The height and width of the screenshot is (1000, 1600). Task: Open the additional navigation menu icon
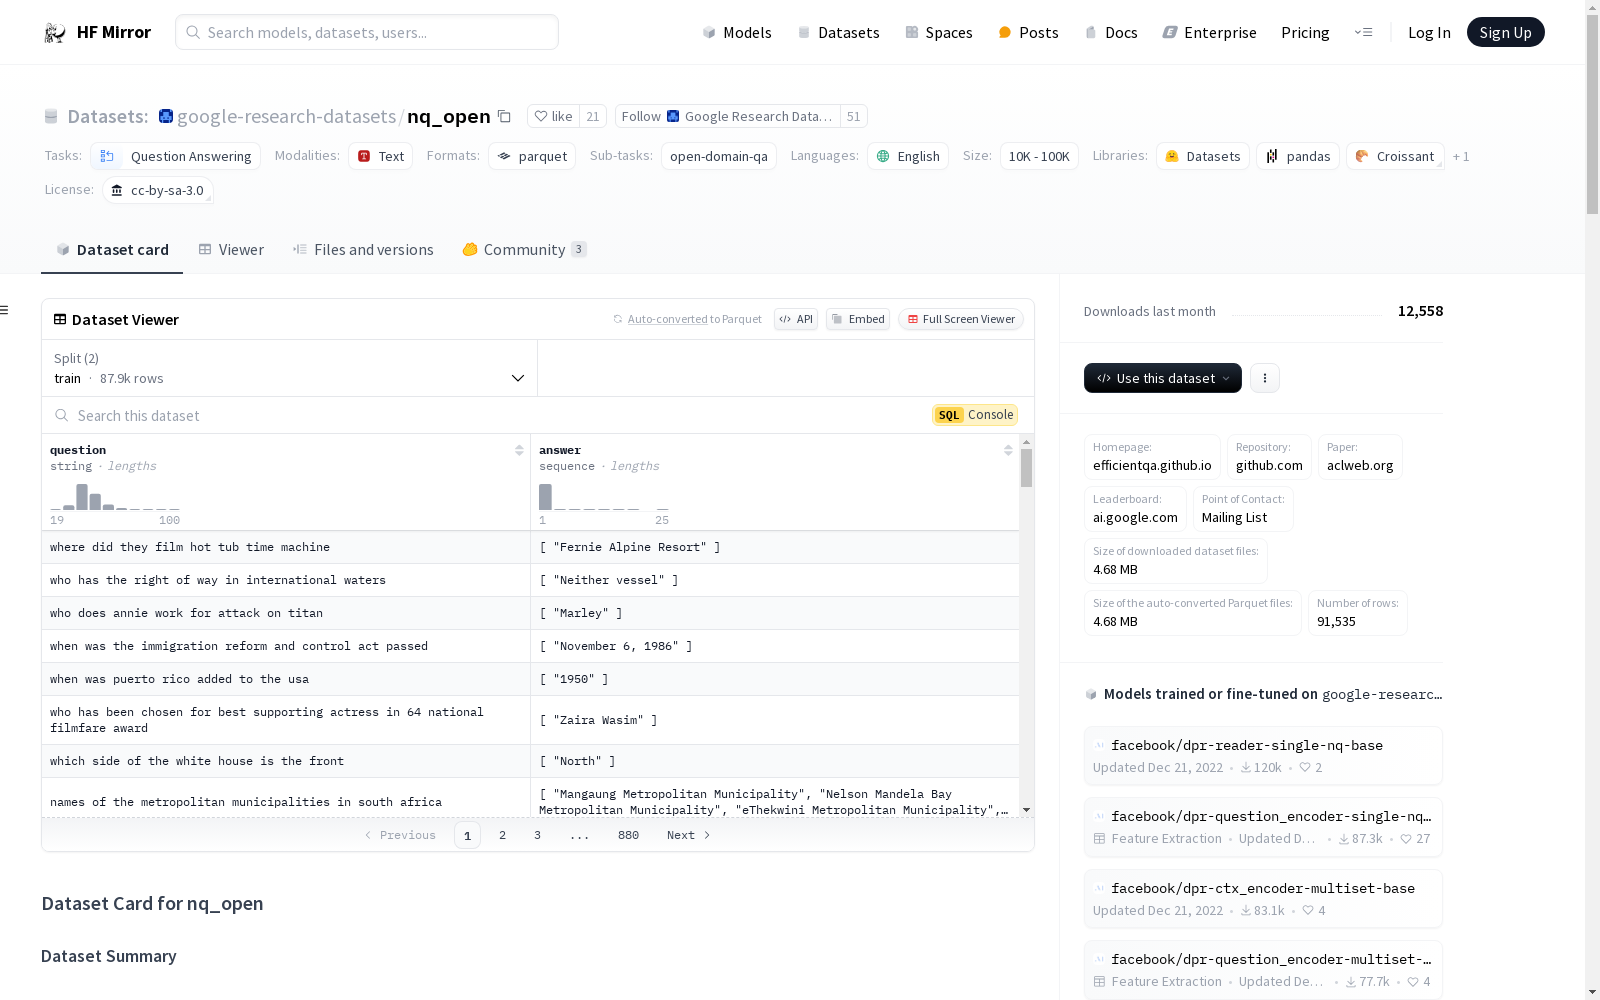tap(1363, 32)
